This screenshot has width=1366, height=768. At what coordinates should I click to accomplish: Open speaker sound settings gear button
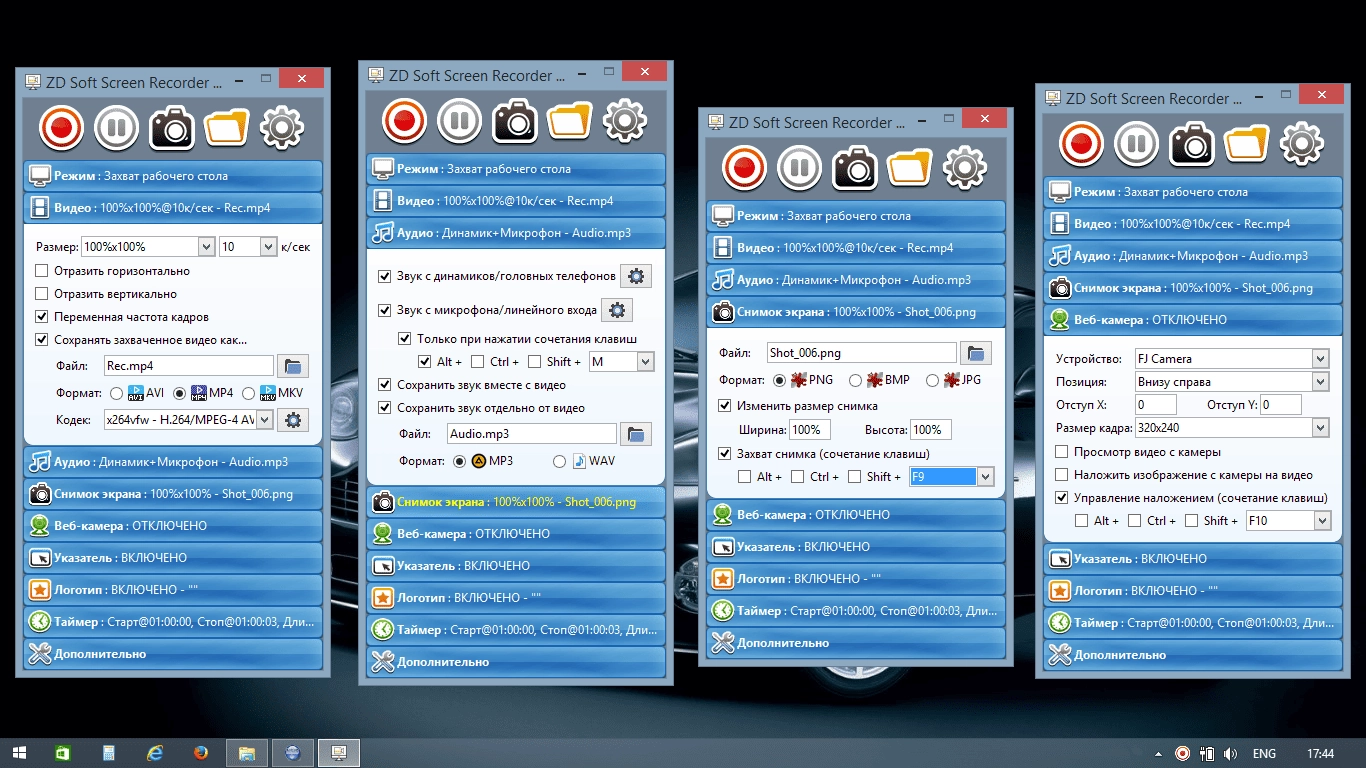tap(636, 276)
